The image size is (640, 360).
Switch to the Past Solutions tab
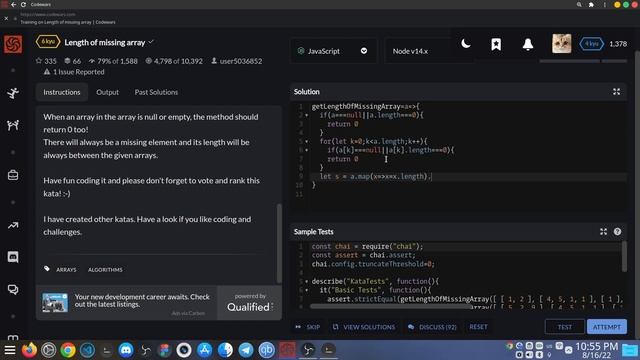pyautogui.click(x=156, y=92)
